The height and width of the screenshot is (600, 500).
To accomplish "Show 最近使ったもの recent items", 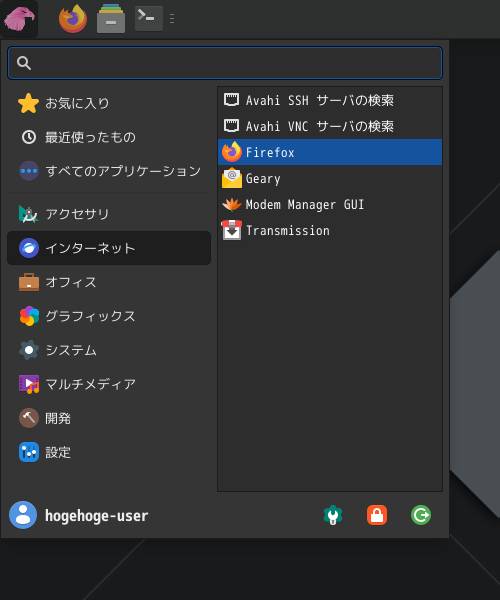I will [x=109, y=137].
